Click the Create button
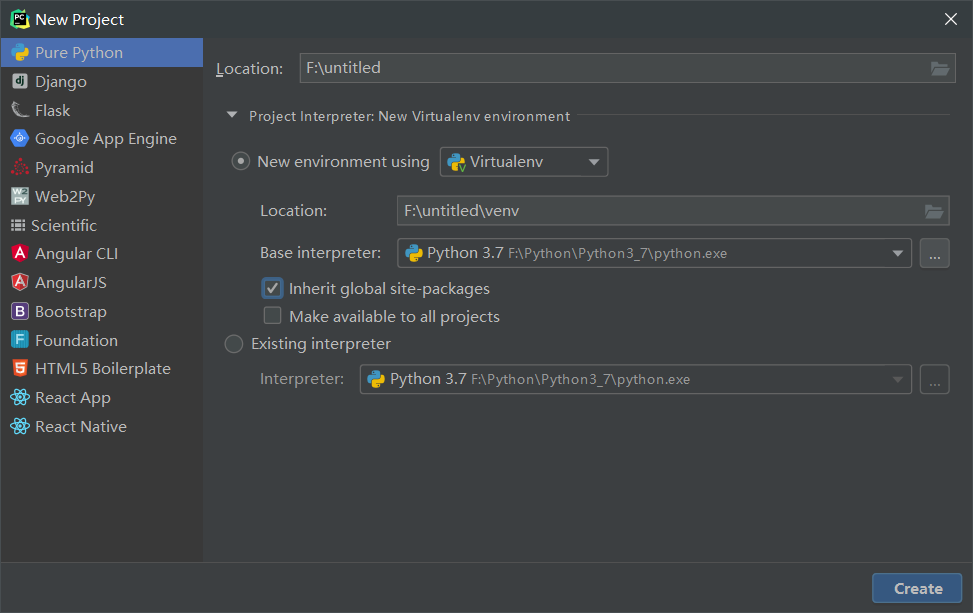Viewport: 973px width, 613px height. [917, 588]
